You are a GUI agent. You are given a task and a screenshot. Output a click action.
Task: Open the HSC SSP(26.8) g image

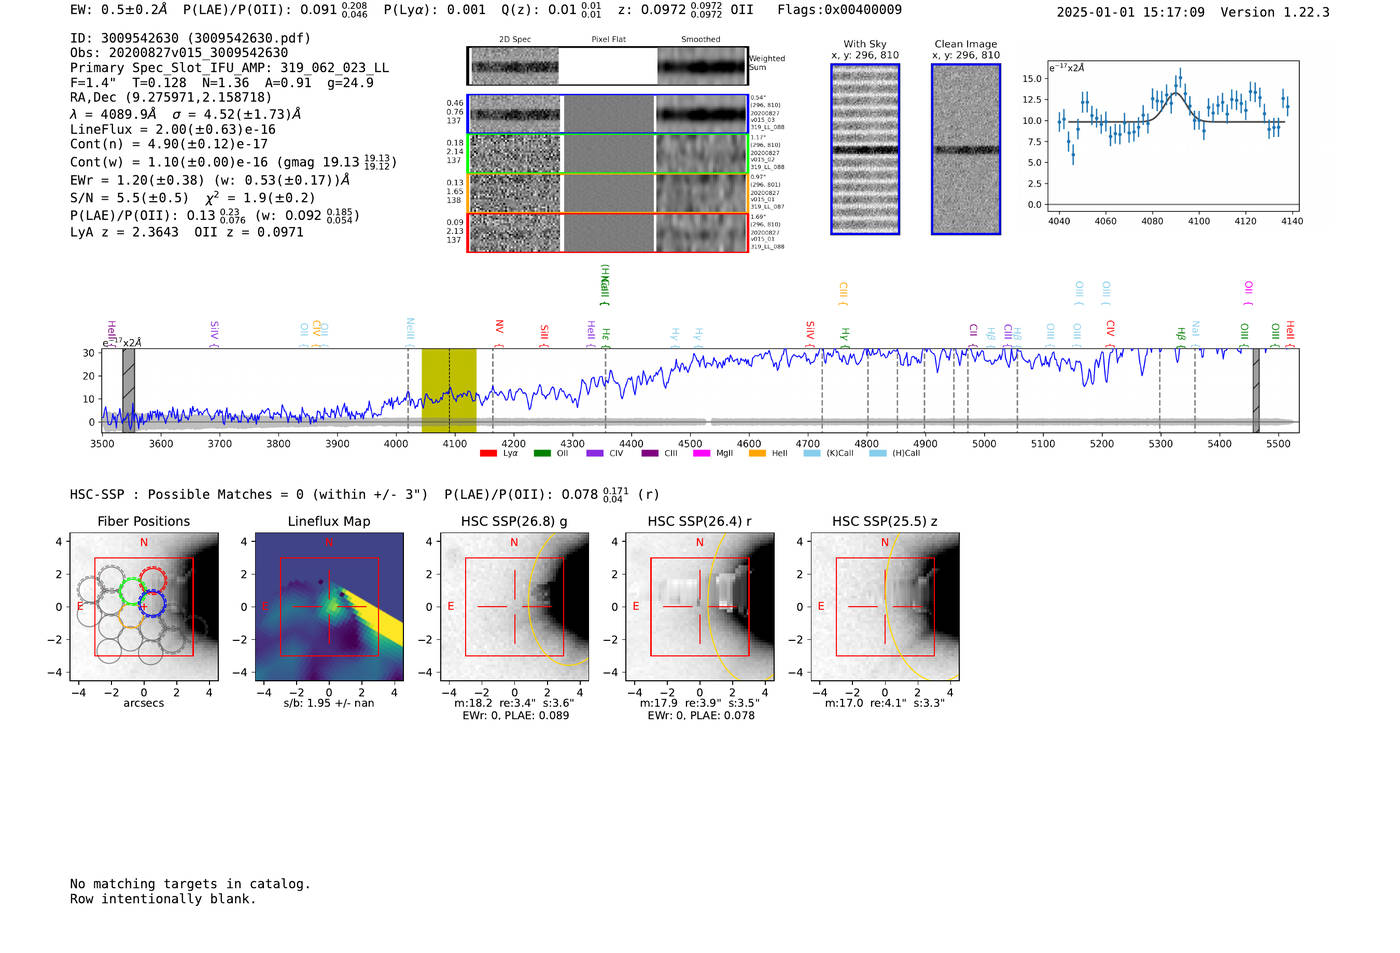click(x=515, y=607)
